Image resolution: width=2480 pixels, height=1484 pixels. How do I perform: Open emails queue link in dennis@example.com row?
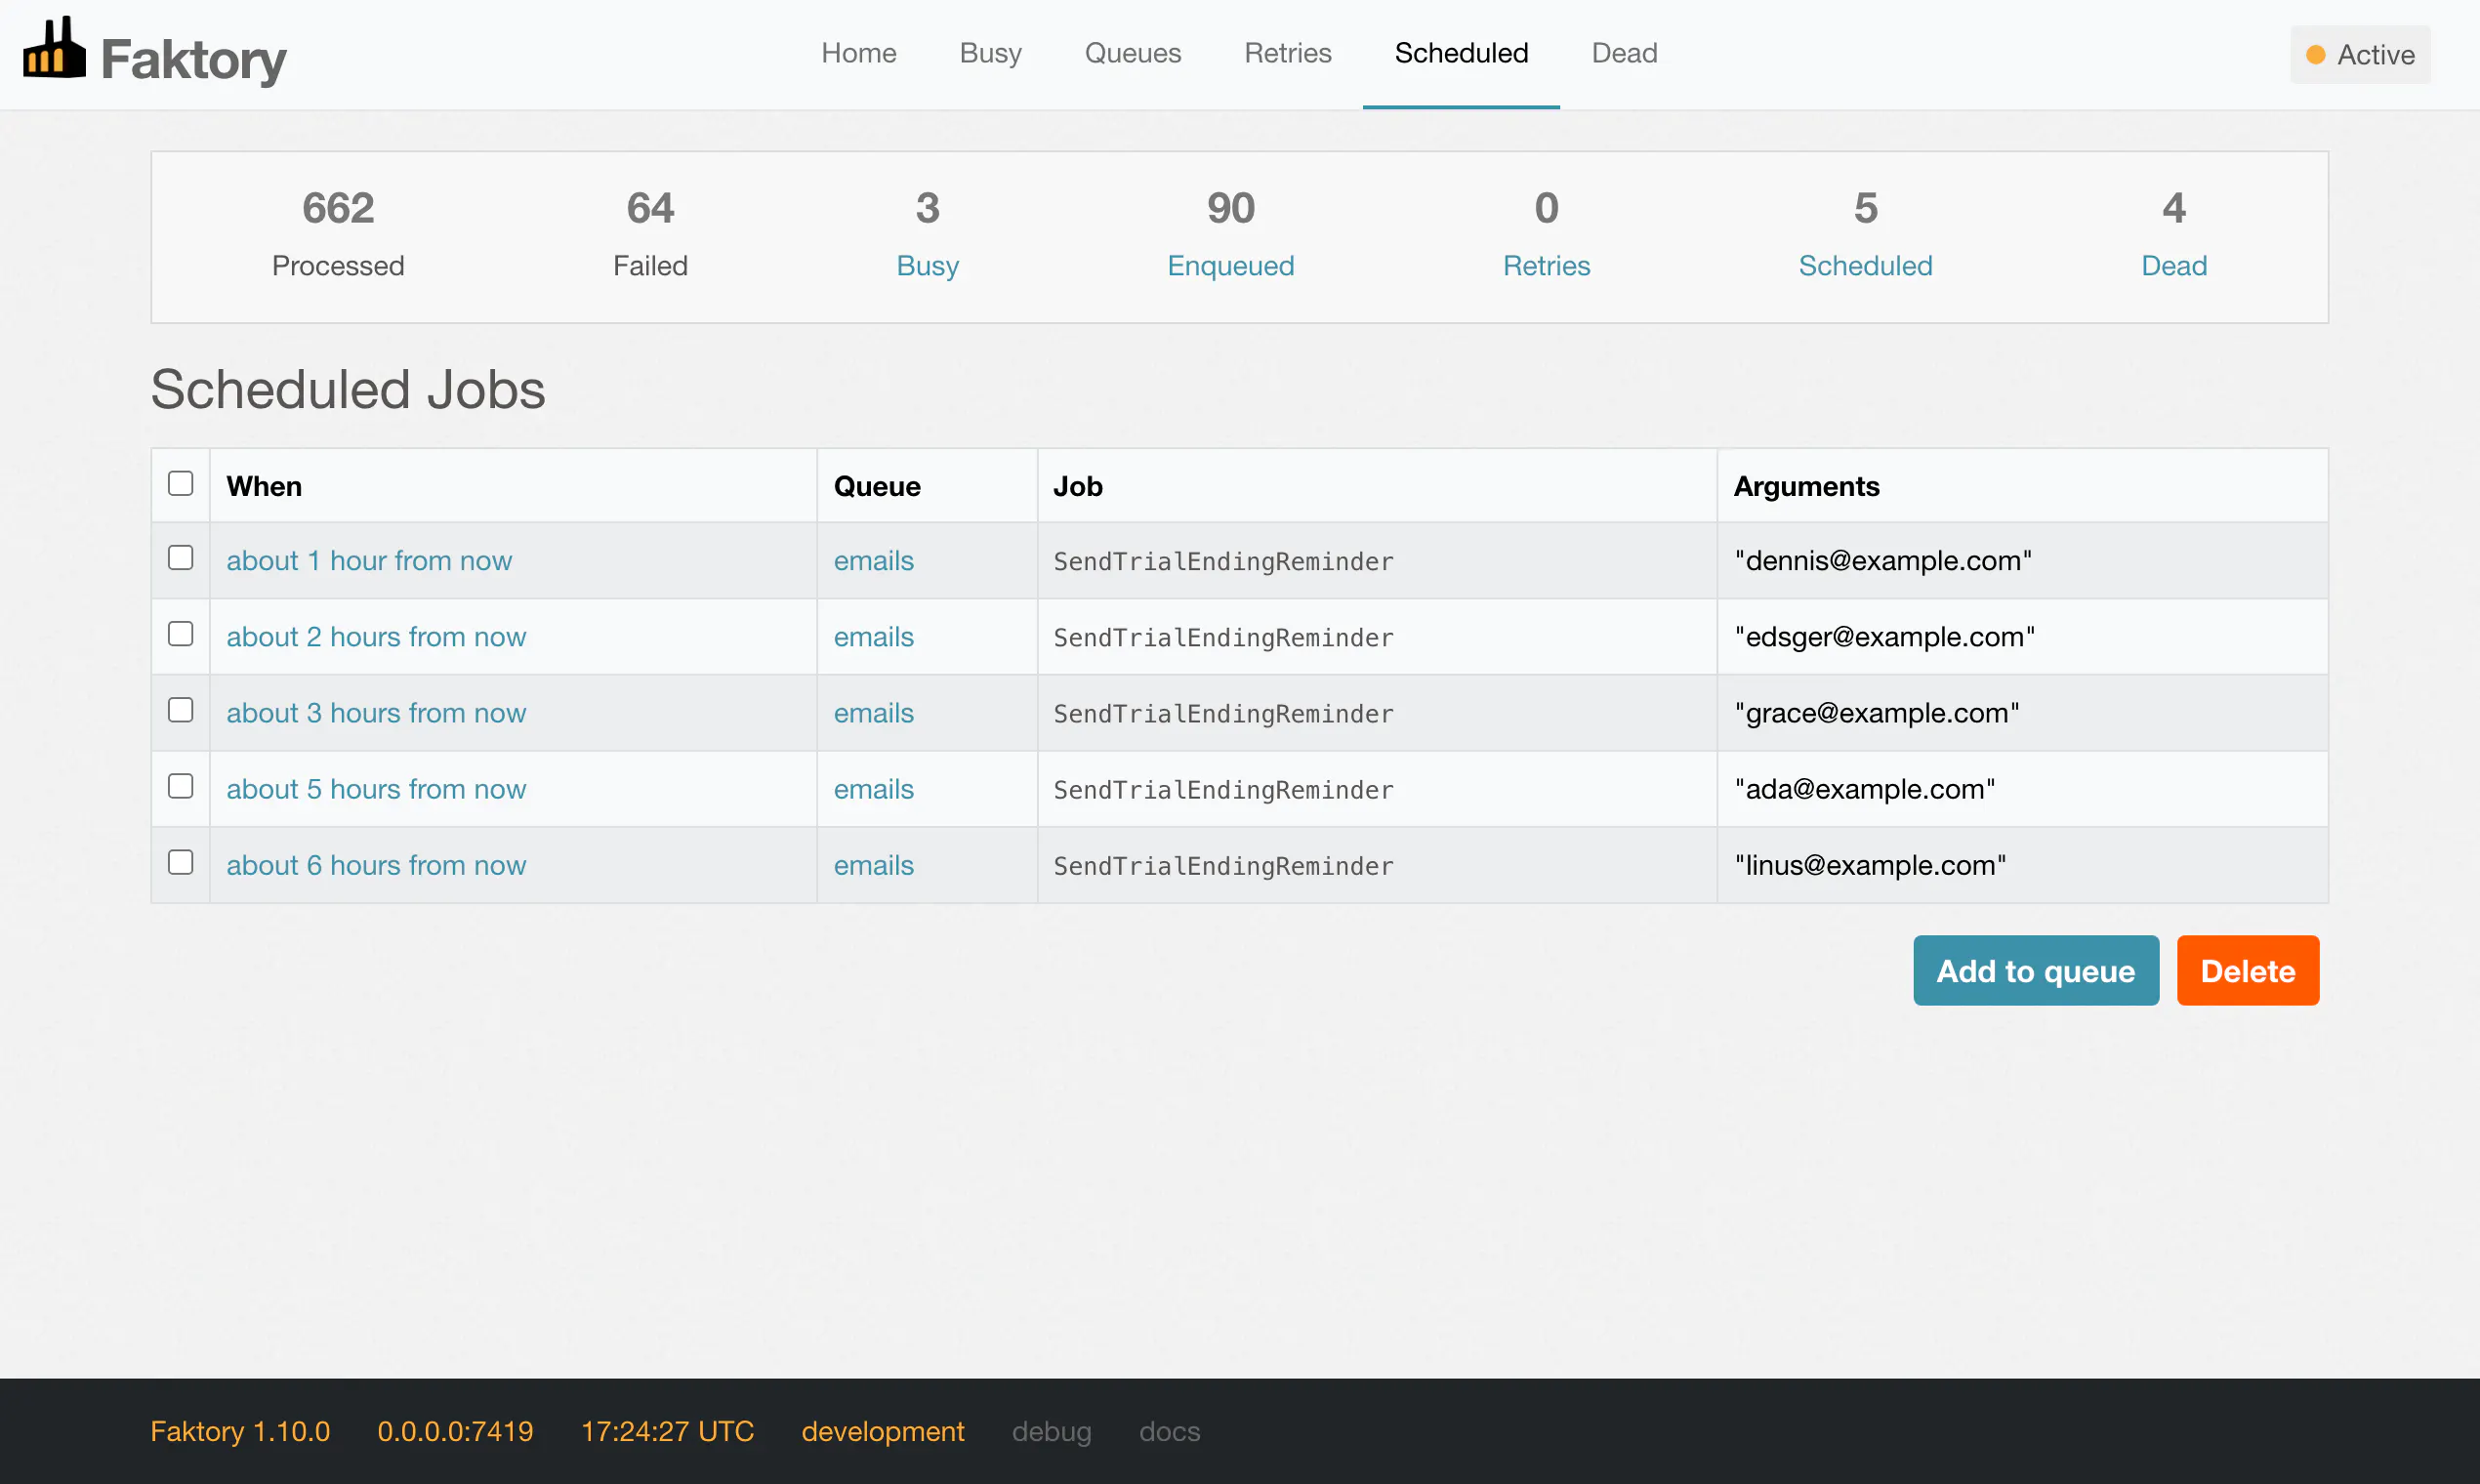click(874, 561)
